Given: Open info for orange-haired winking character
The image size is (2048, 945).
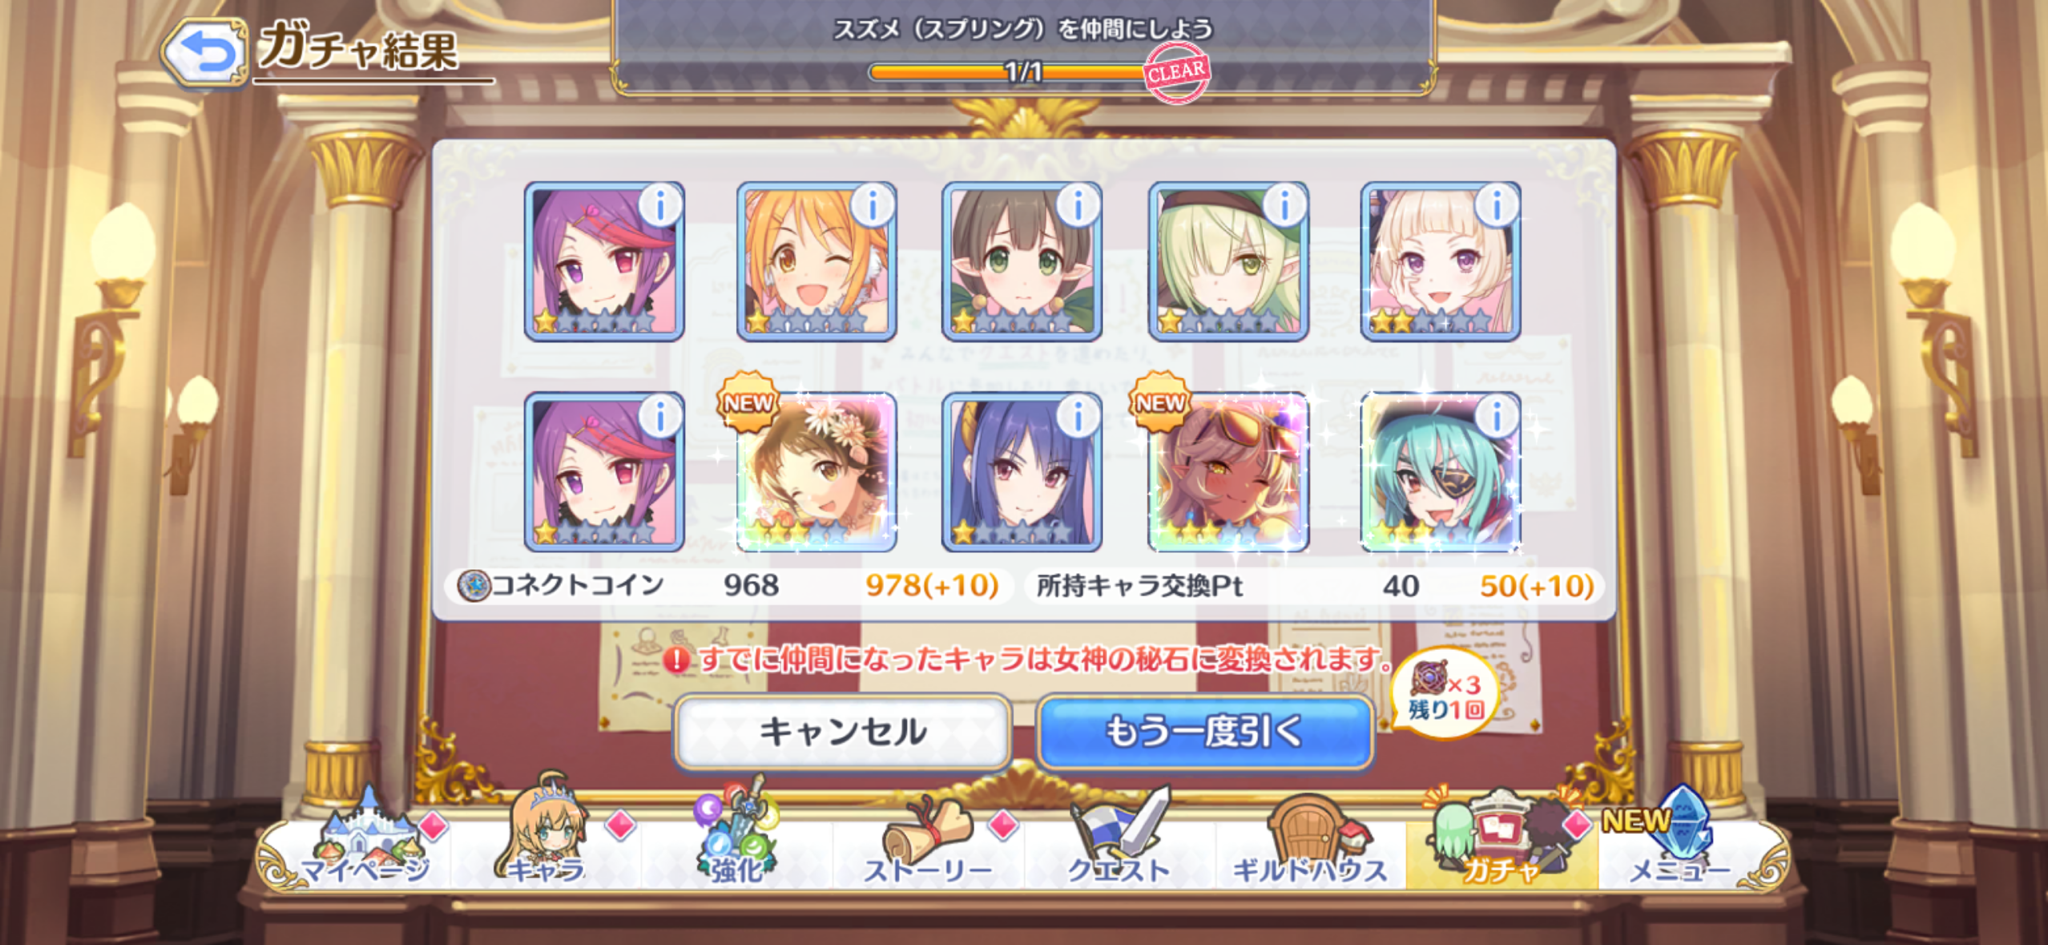Looking at the screenshot, I should [872, 206].
